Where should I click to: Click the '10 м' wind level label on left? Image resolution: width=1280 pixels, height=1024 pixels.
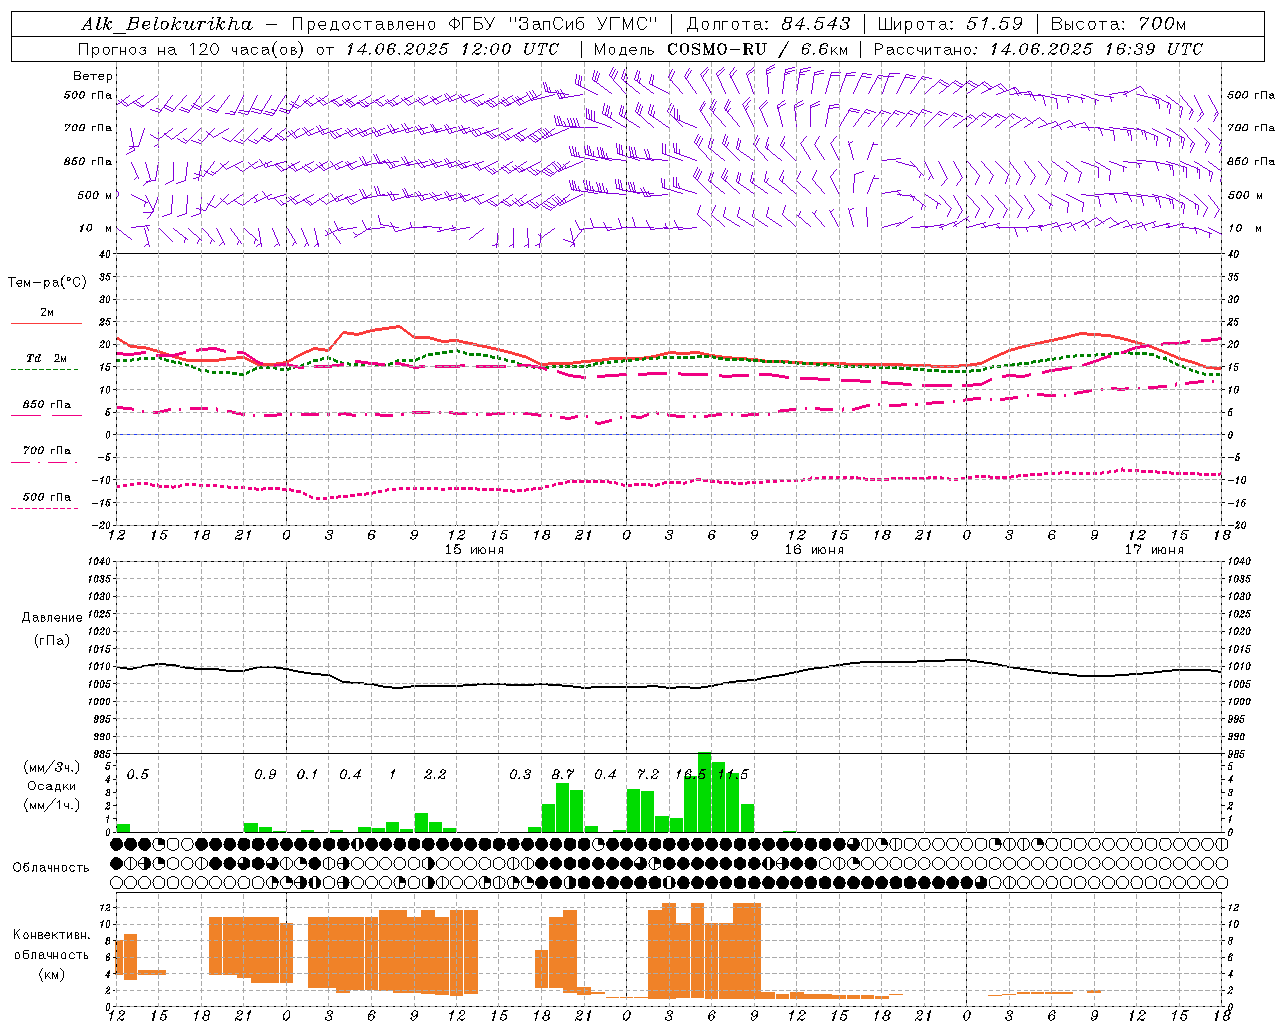(97, 229)
